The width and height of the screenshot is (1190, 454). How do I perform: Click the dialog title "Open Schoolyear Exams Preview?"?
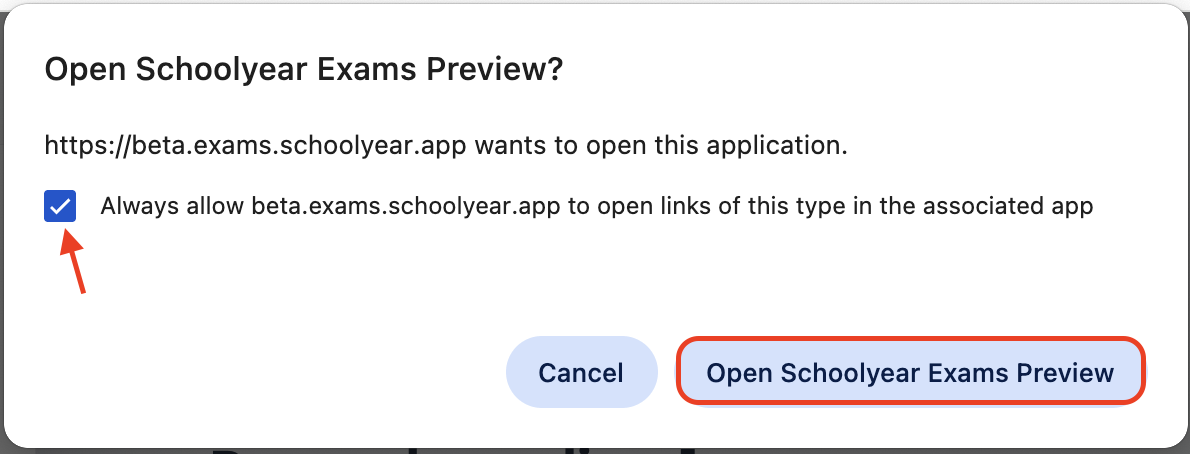(x=304, y=70)
